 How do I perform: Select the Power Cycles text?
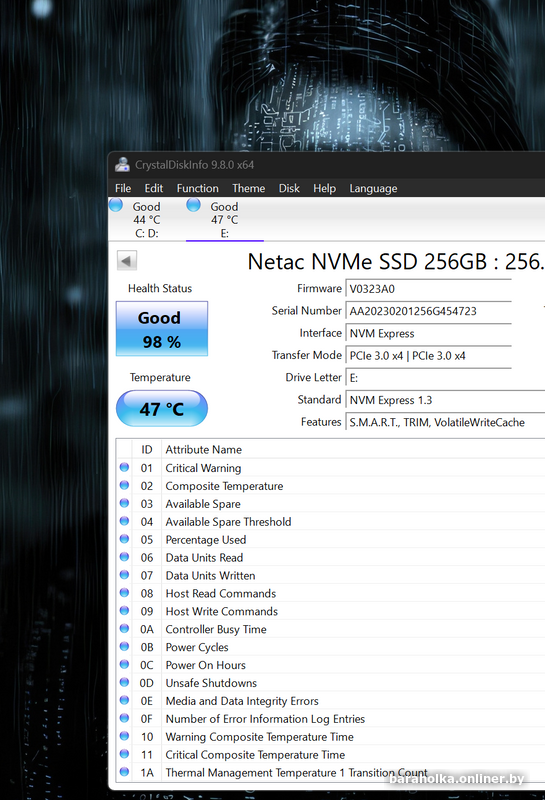(197, 647)
